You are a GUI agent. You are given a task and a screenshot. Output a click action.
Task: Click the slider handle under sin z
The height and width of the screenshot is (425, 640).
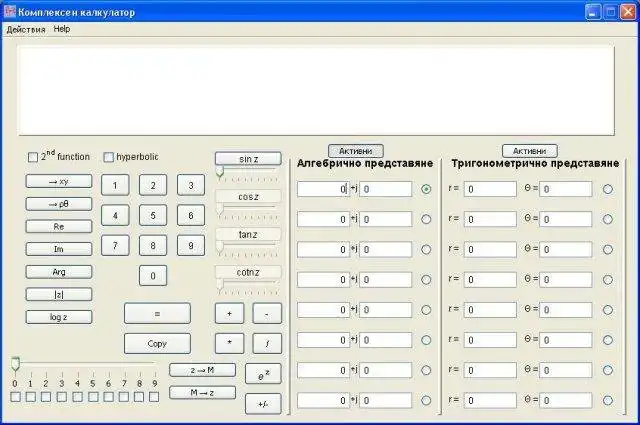coord(220,172)
